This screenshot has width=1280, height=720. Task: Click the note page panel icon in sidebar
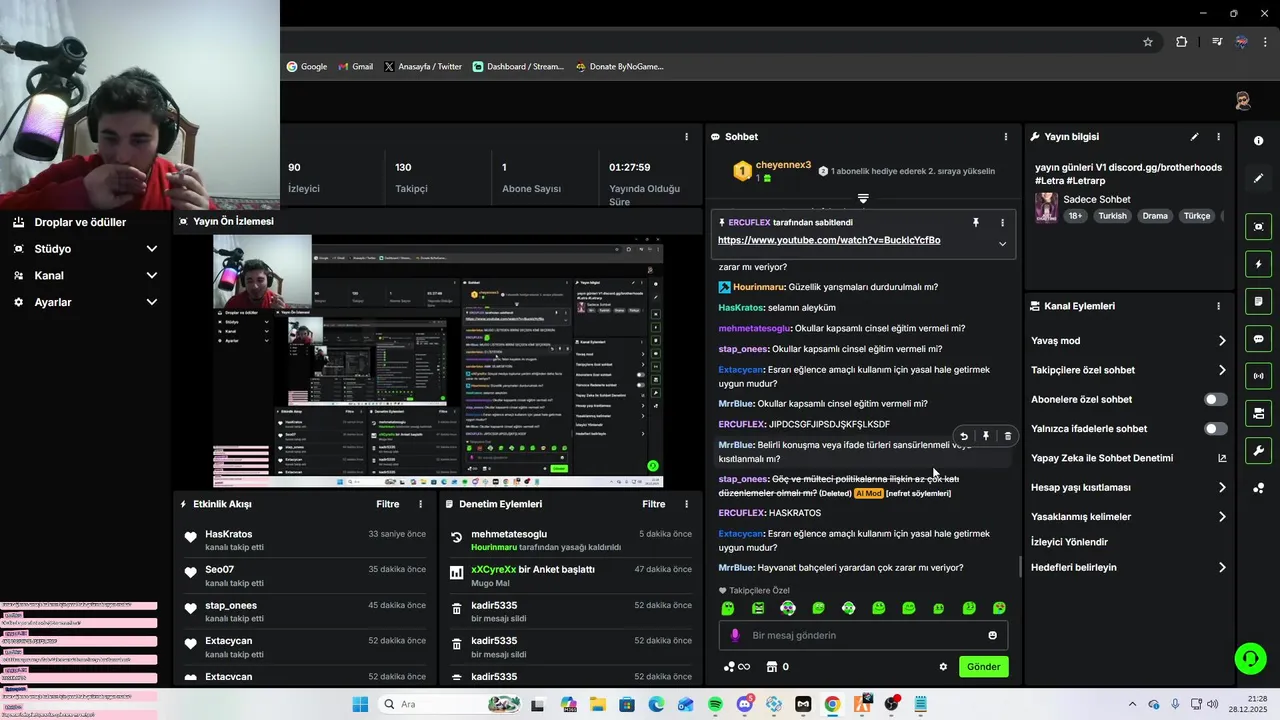pyautogui.click(x=1258, y=301)
